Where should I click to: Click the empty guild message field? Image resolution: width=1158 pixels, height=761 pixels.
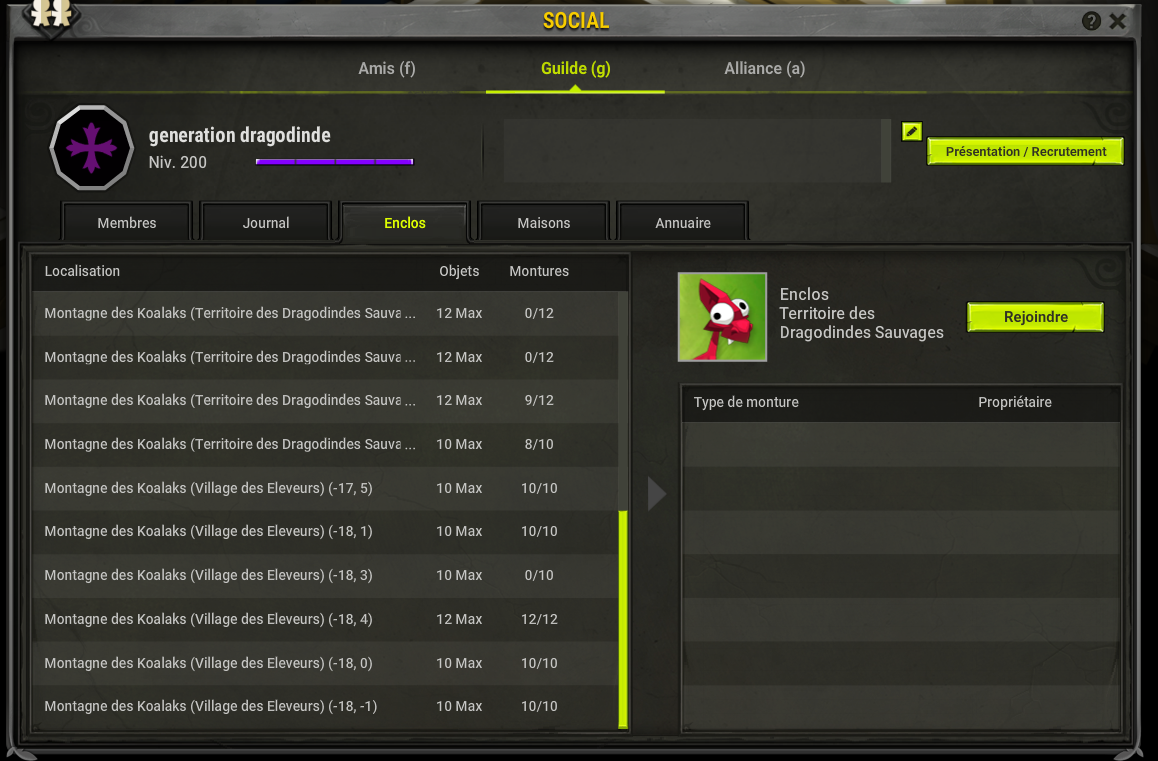pos(693,151)
